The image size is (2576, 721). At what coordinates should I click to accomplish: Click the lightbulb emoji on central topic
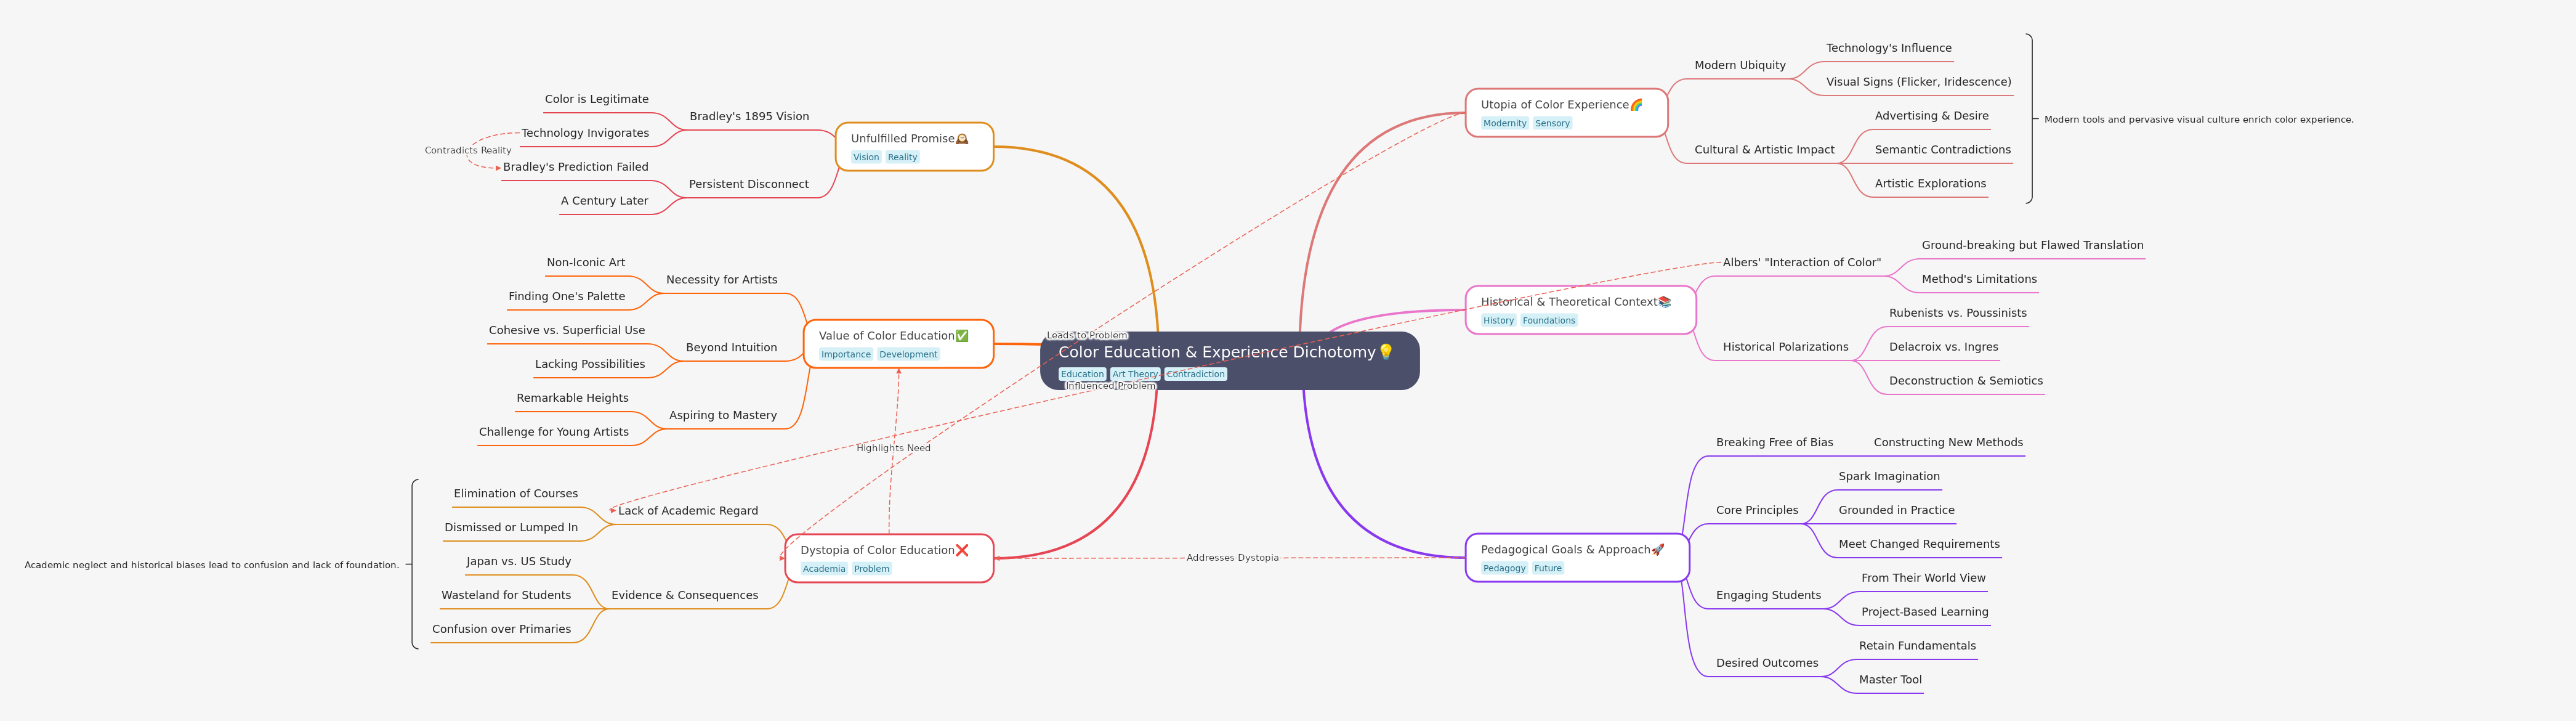click(x=1385, y=352)
